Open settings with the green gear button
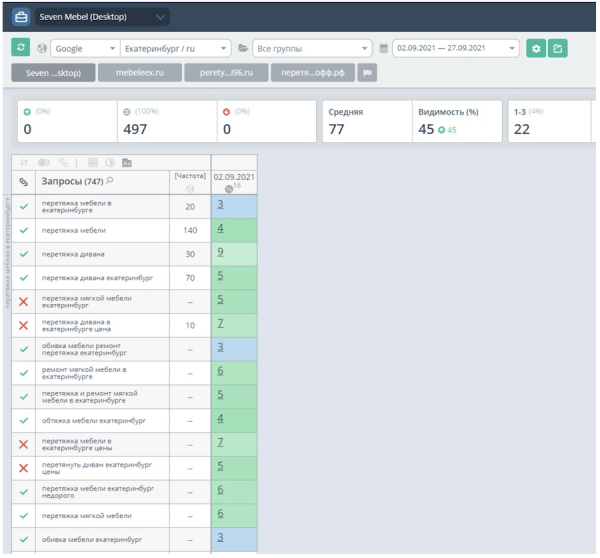 (538, 48)
